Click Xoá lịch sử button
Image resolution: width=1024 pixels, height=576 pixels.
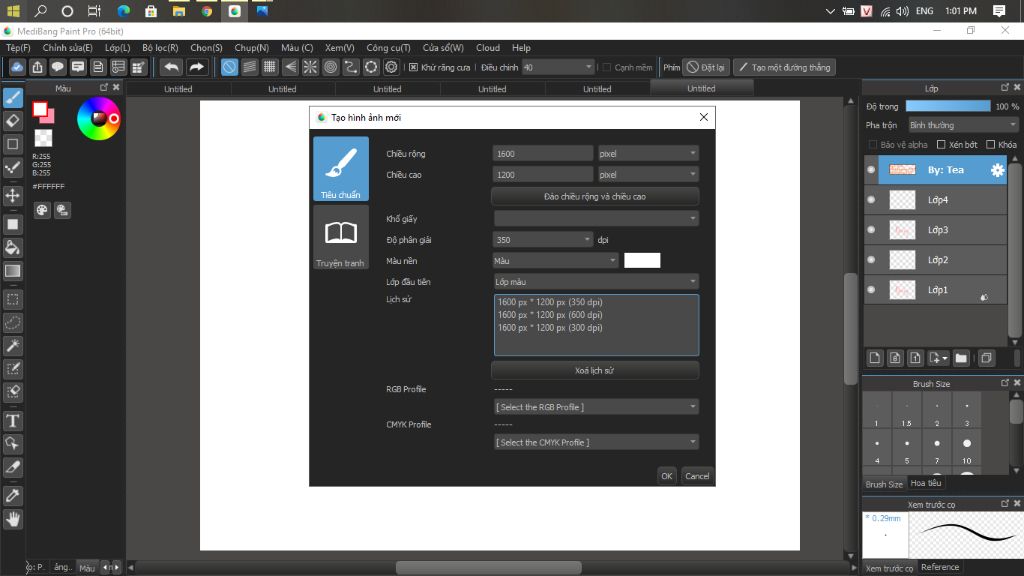point(594,370)
